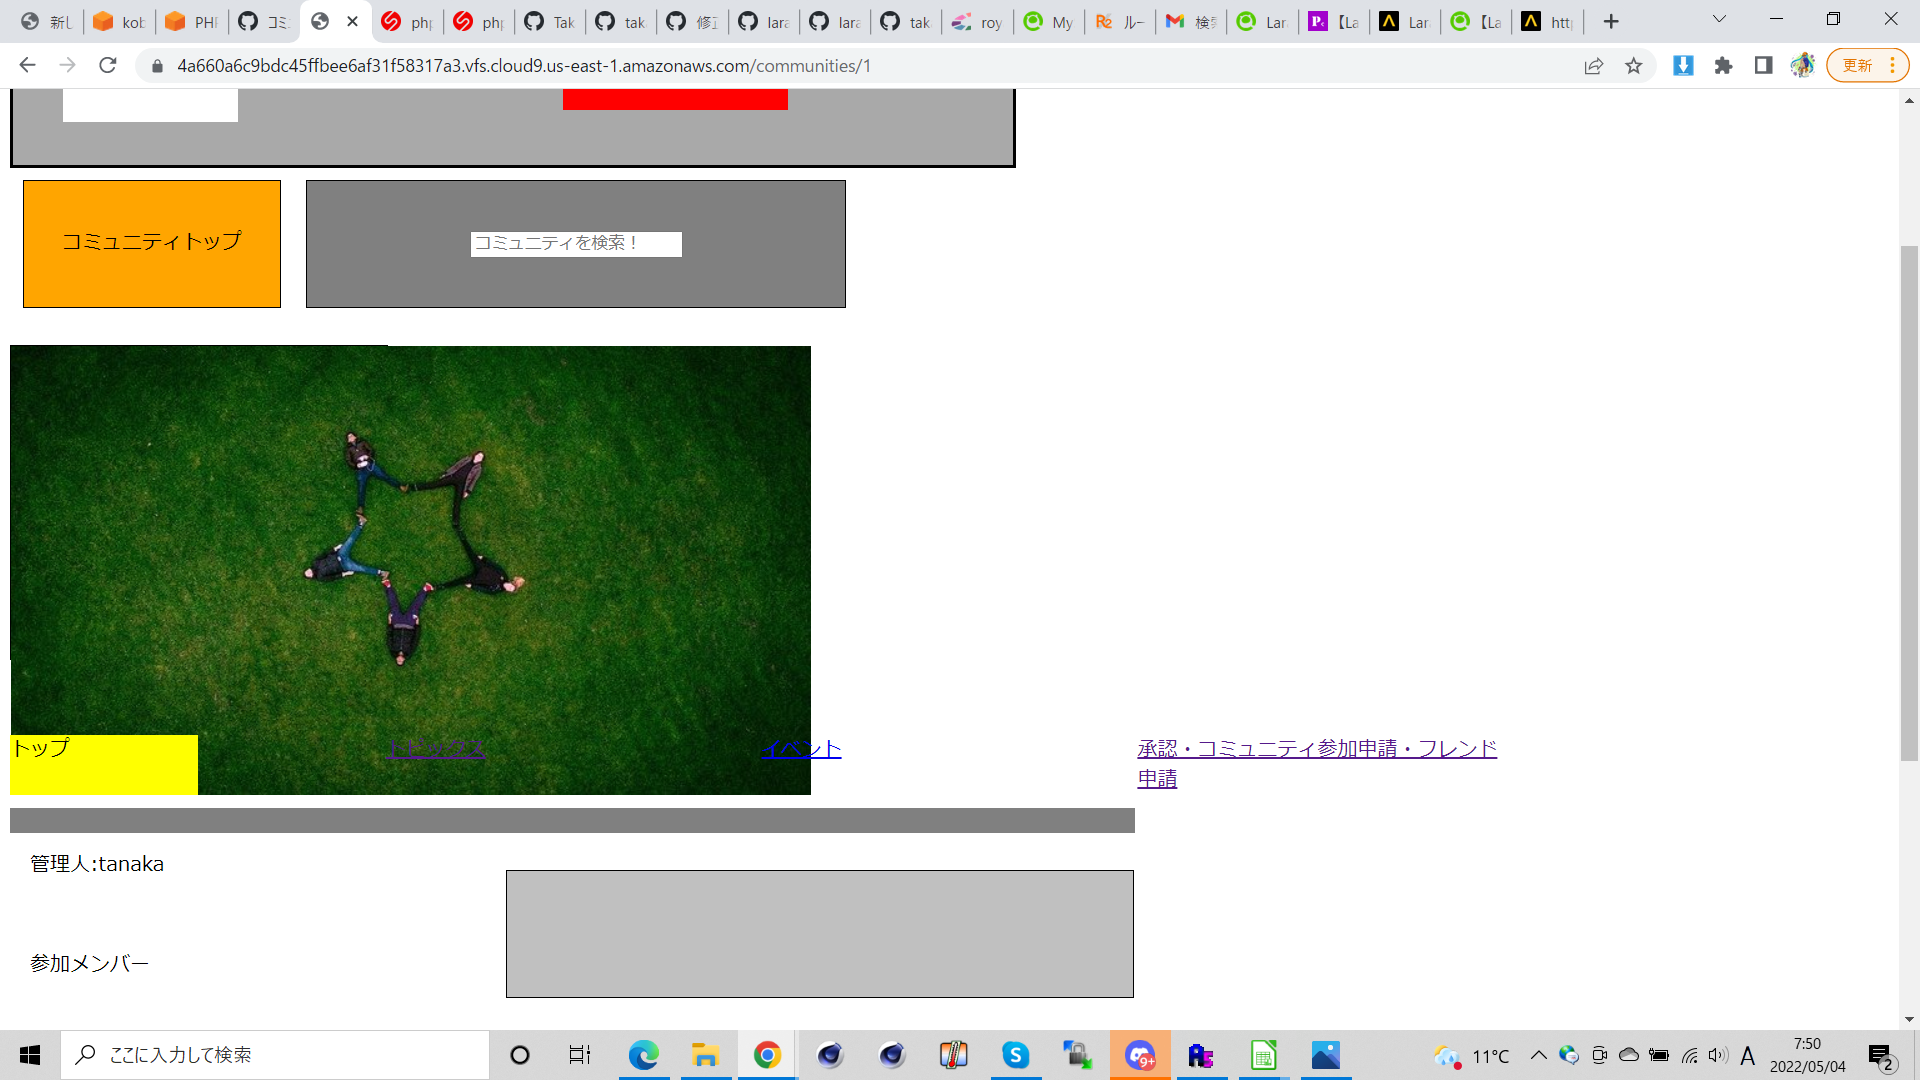Click the コミュニティを検索！ search field
The width and height of the screenshot is (1920, 1080).
pos(576,244)
